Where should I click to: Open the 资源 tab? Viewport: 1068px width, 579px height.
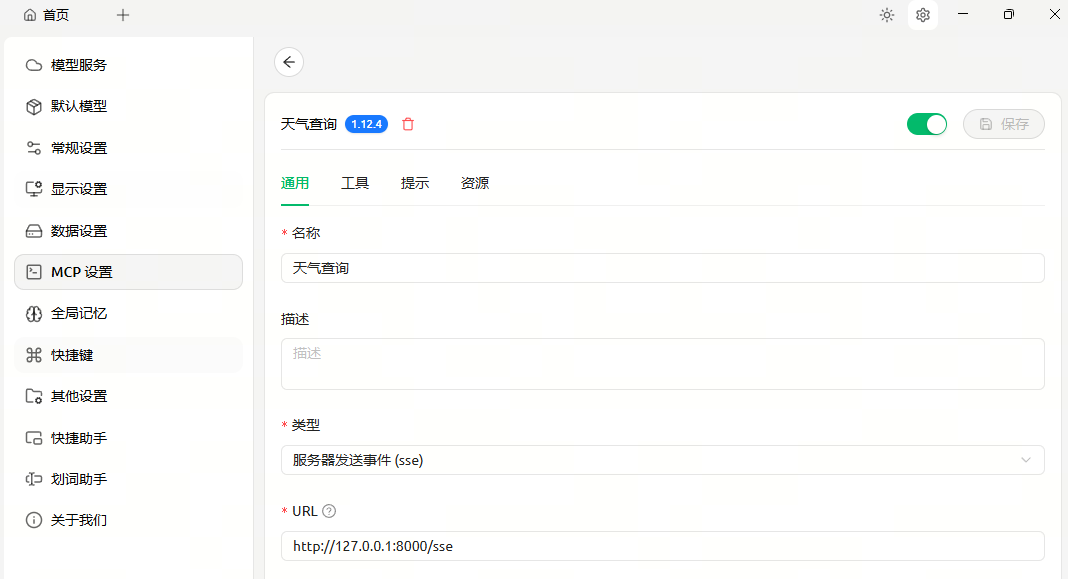474,183
